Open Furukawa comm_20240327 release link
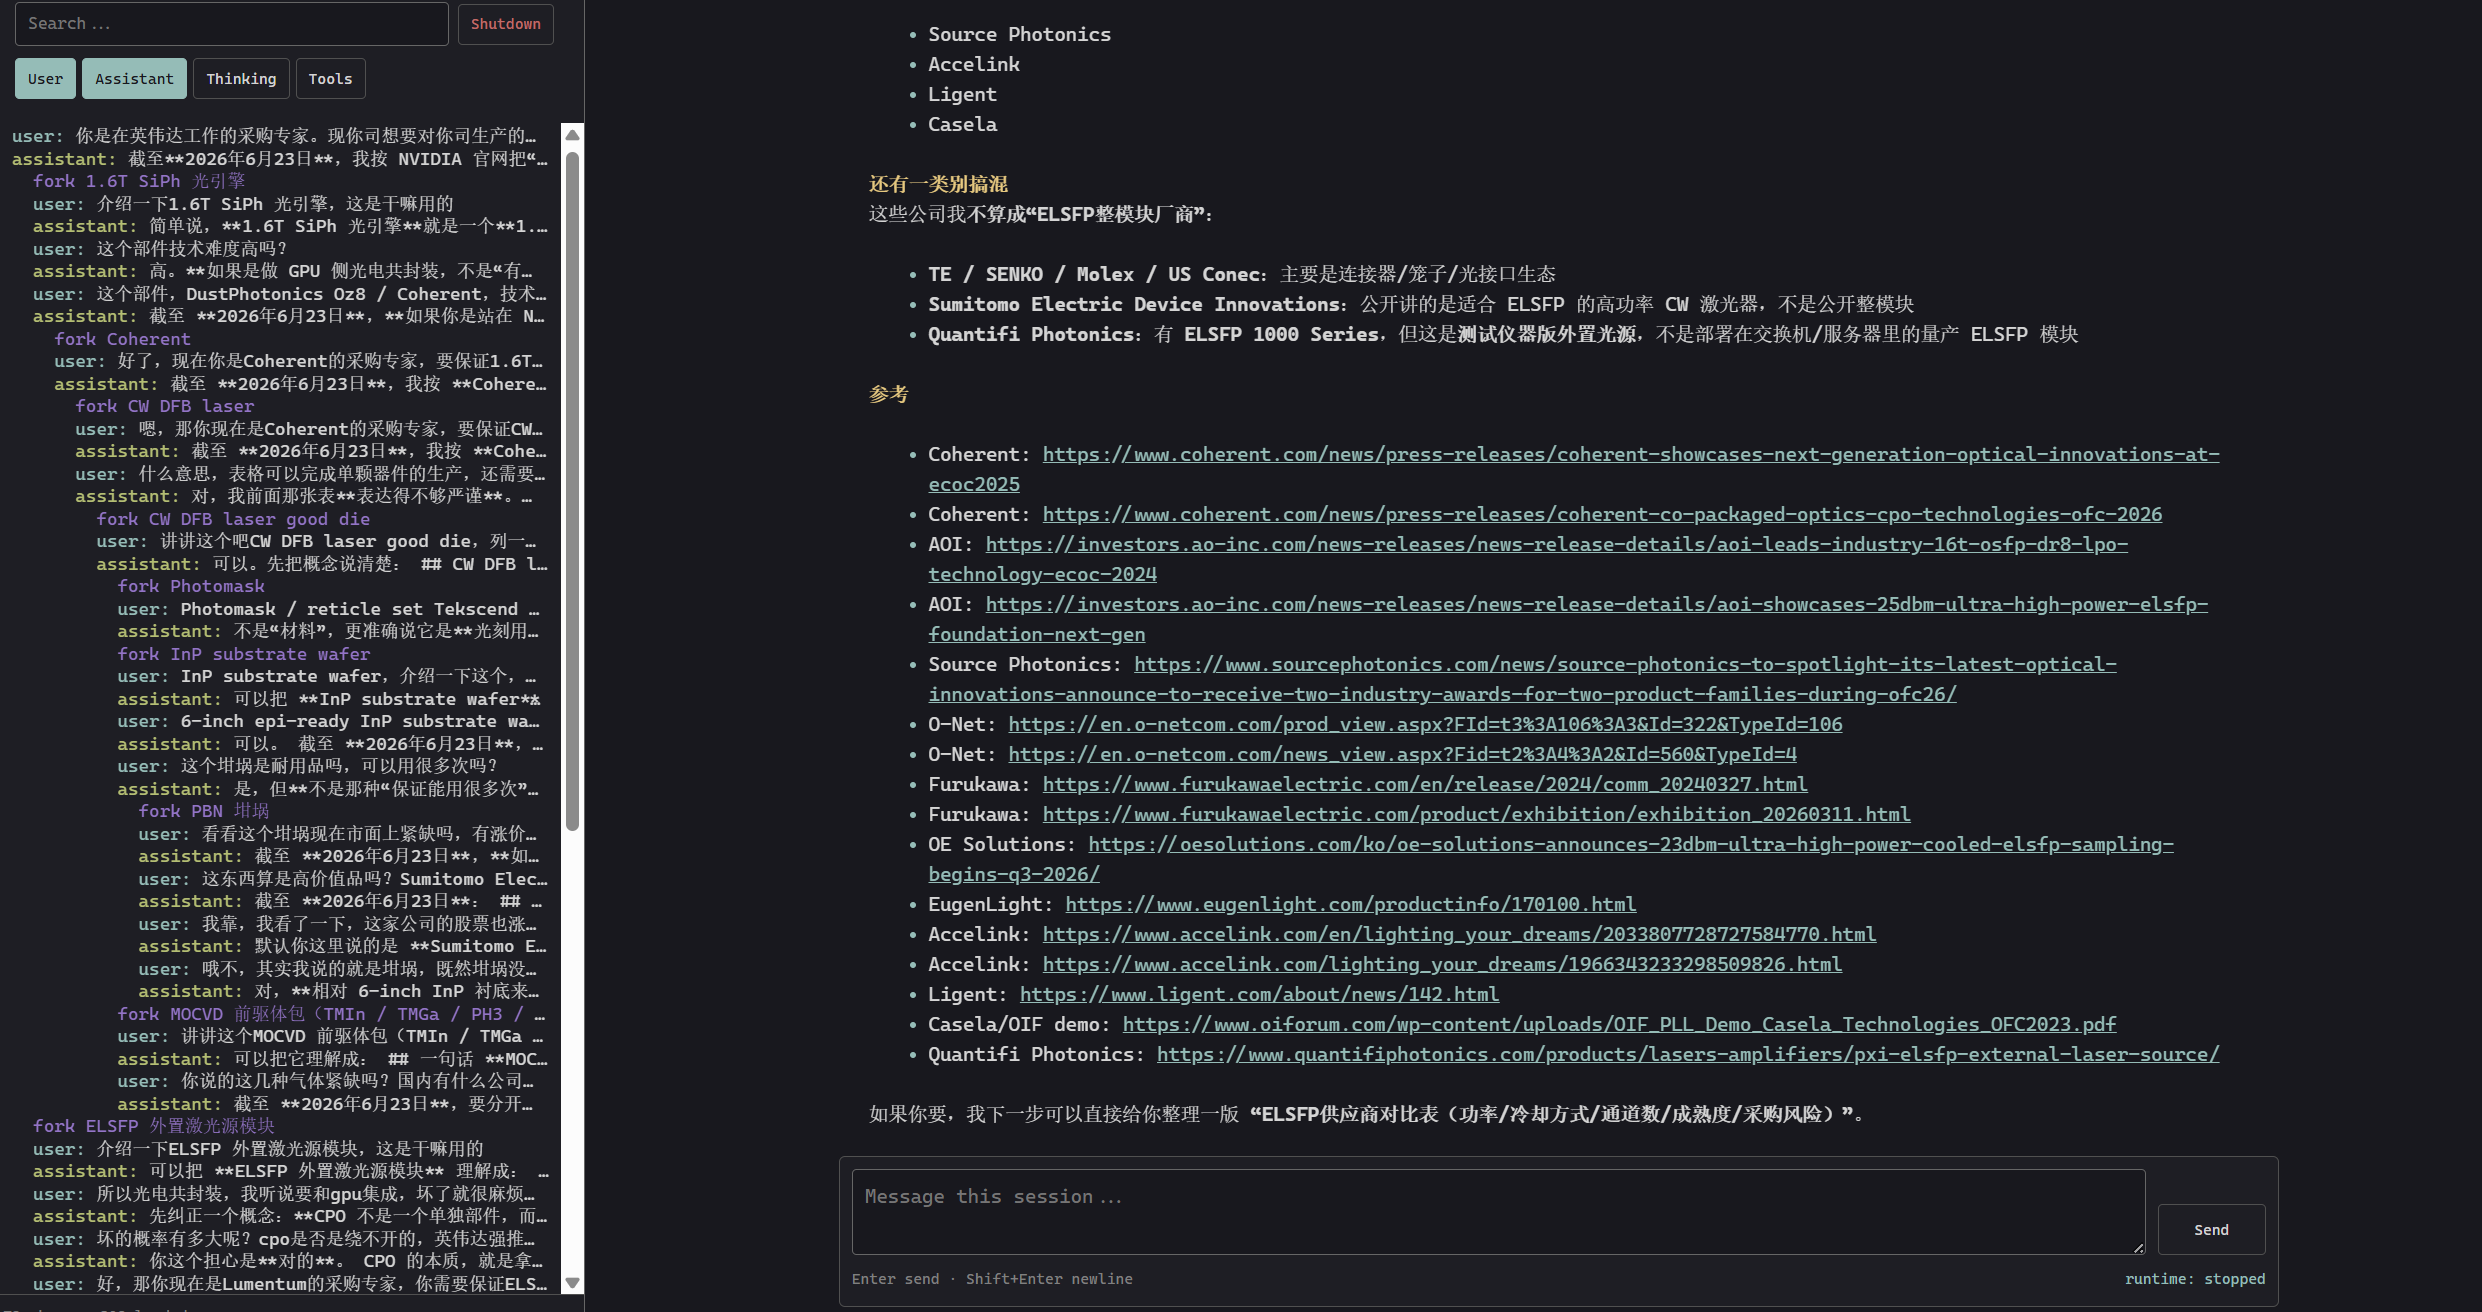Screen dimensions: 2482x1312 click(x=1425, y=784)
